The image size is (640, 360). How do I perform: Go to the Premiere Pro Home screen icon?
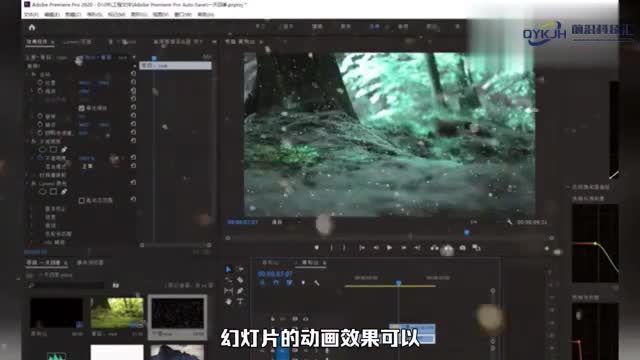(x=32, y=27)
